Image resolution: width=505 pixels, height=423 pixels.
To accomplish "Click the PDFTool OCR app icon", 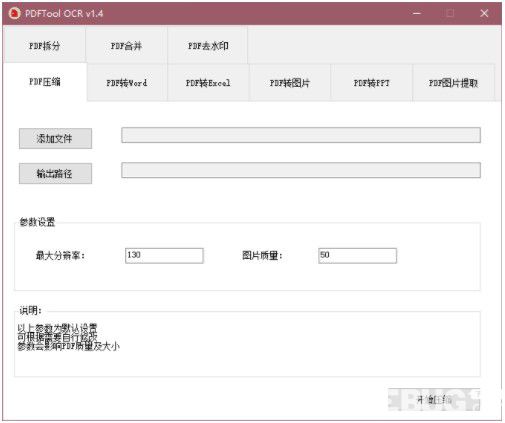I will [14, 13].
